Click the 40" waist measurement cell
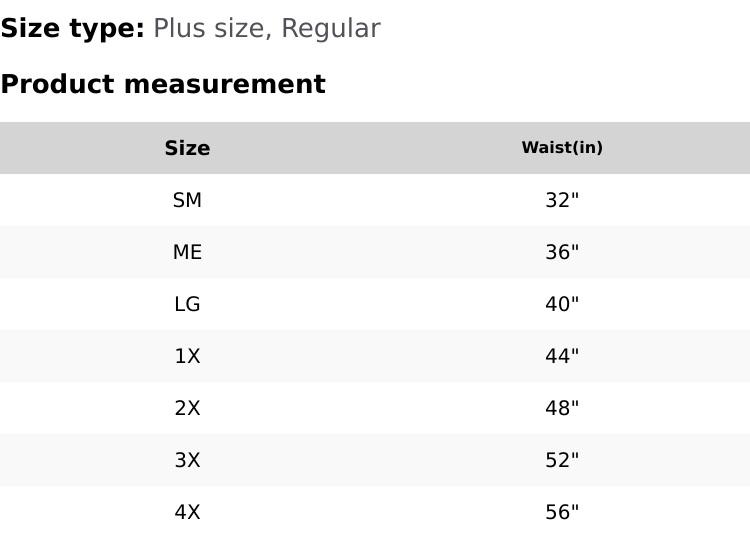The width and height of the screenshot is (750, 538). click(562, 304)
